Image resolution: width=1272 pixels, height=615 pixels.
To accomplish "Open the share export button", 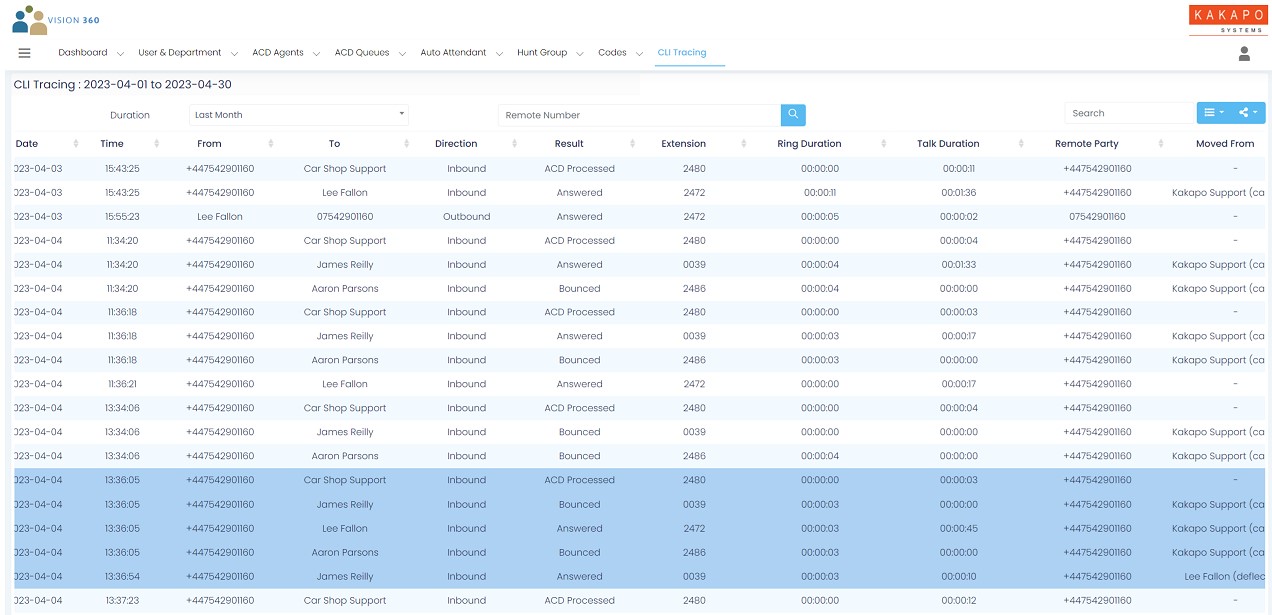I will click(x=1249, y=113).
